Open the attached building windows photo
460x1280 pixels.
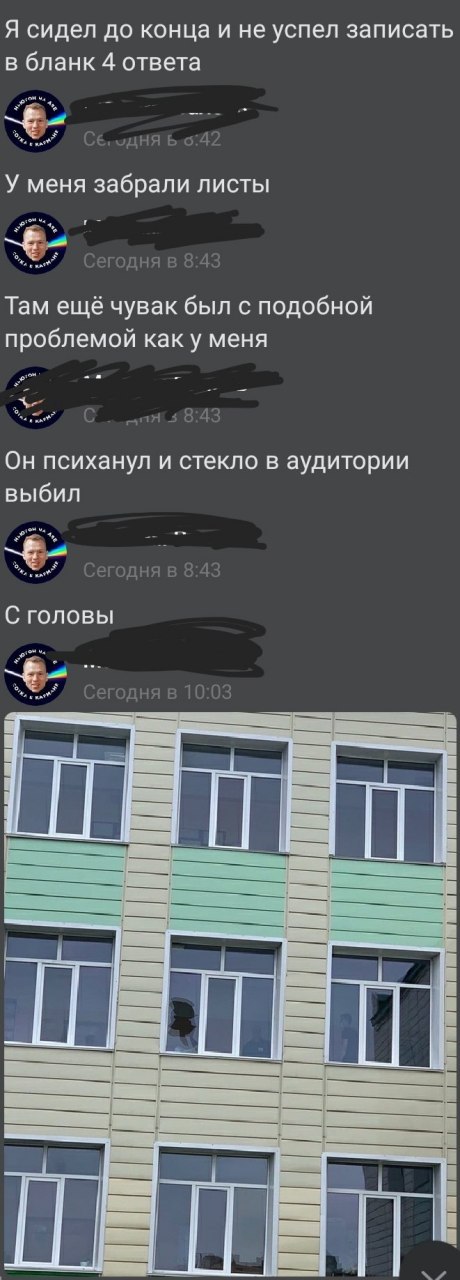coord(230,996)
